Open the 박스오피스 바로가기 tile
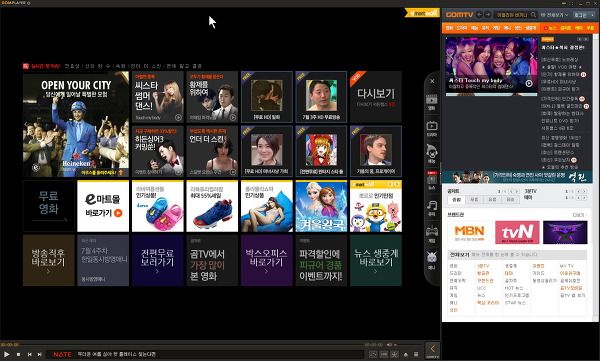600x361 pixels. [x=266, y=260]
